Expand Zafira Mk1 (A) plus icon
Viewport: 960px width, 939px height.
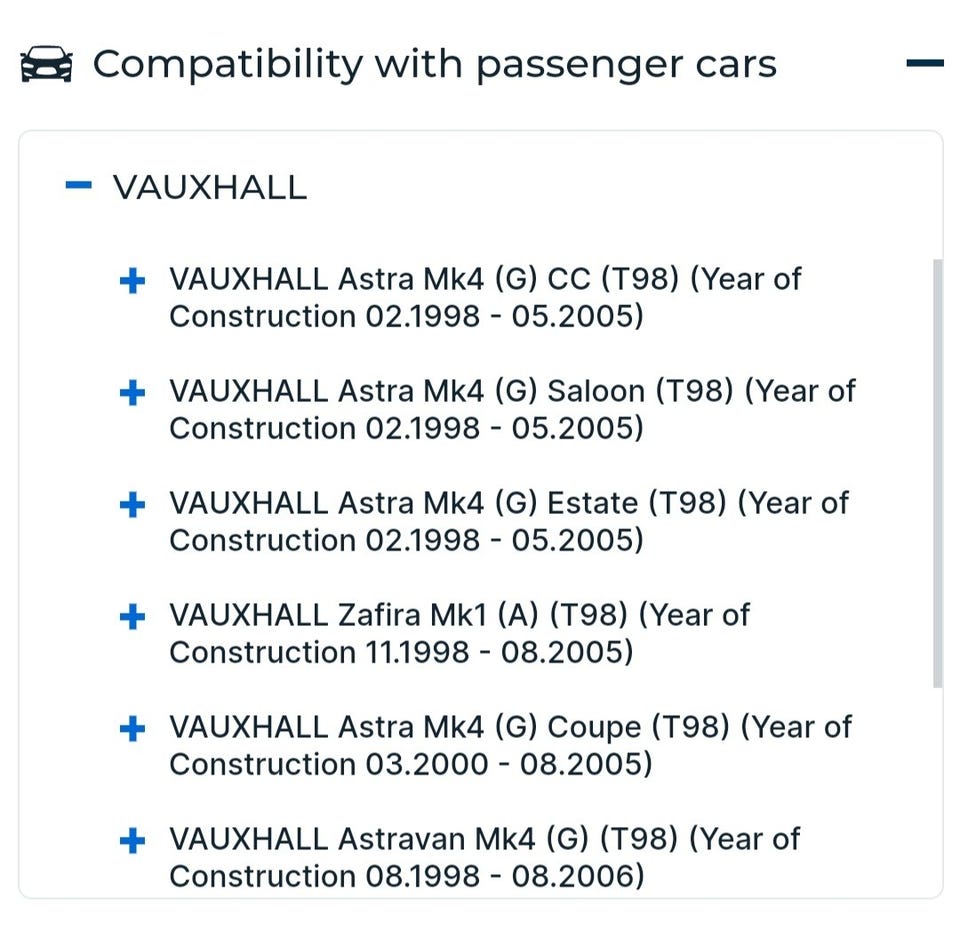[132, 617]
